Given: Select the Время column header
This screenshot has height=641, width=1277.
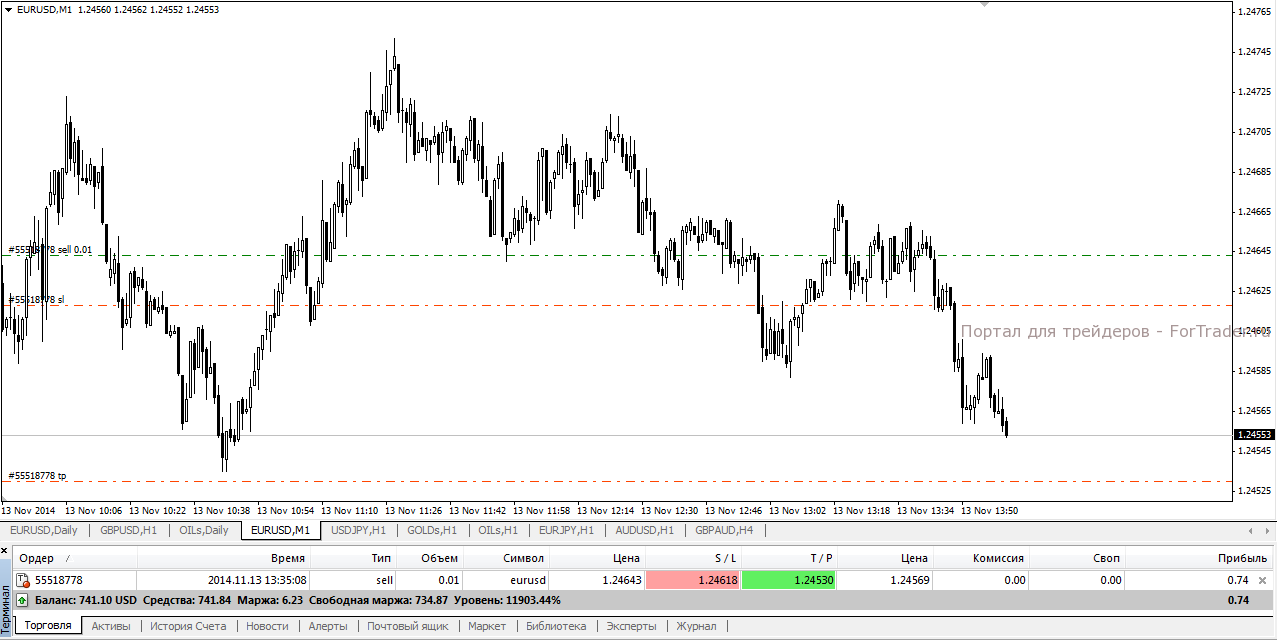Looking at the screenshot, I should (287, 558).
